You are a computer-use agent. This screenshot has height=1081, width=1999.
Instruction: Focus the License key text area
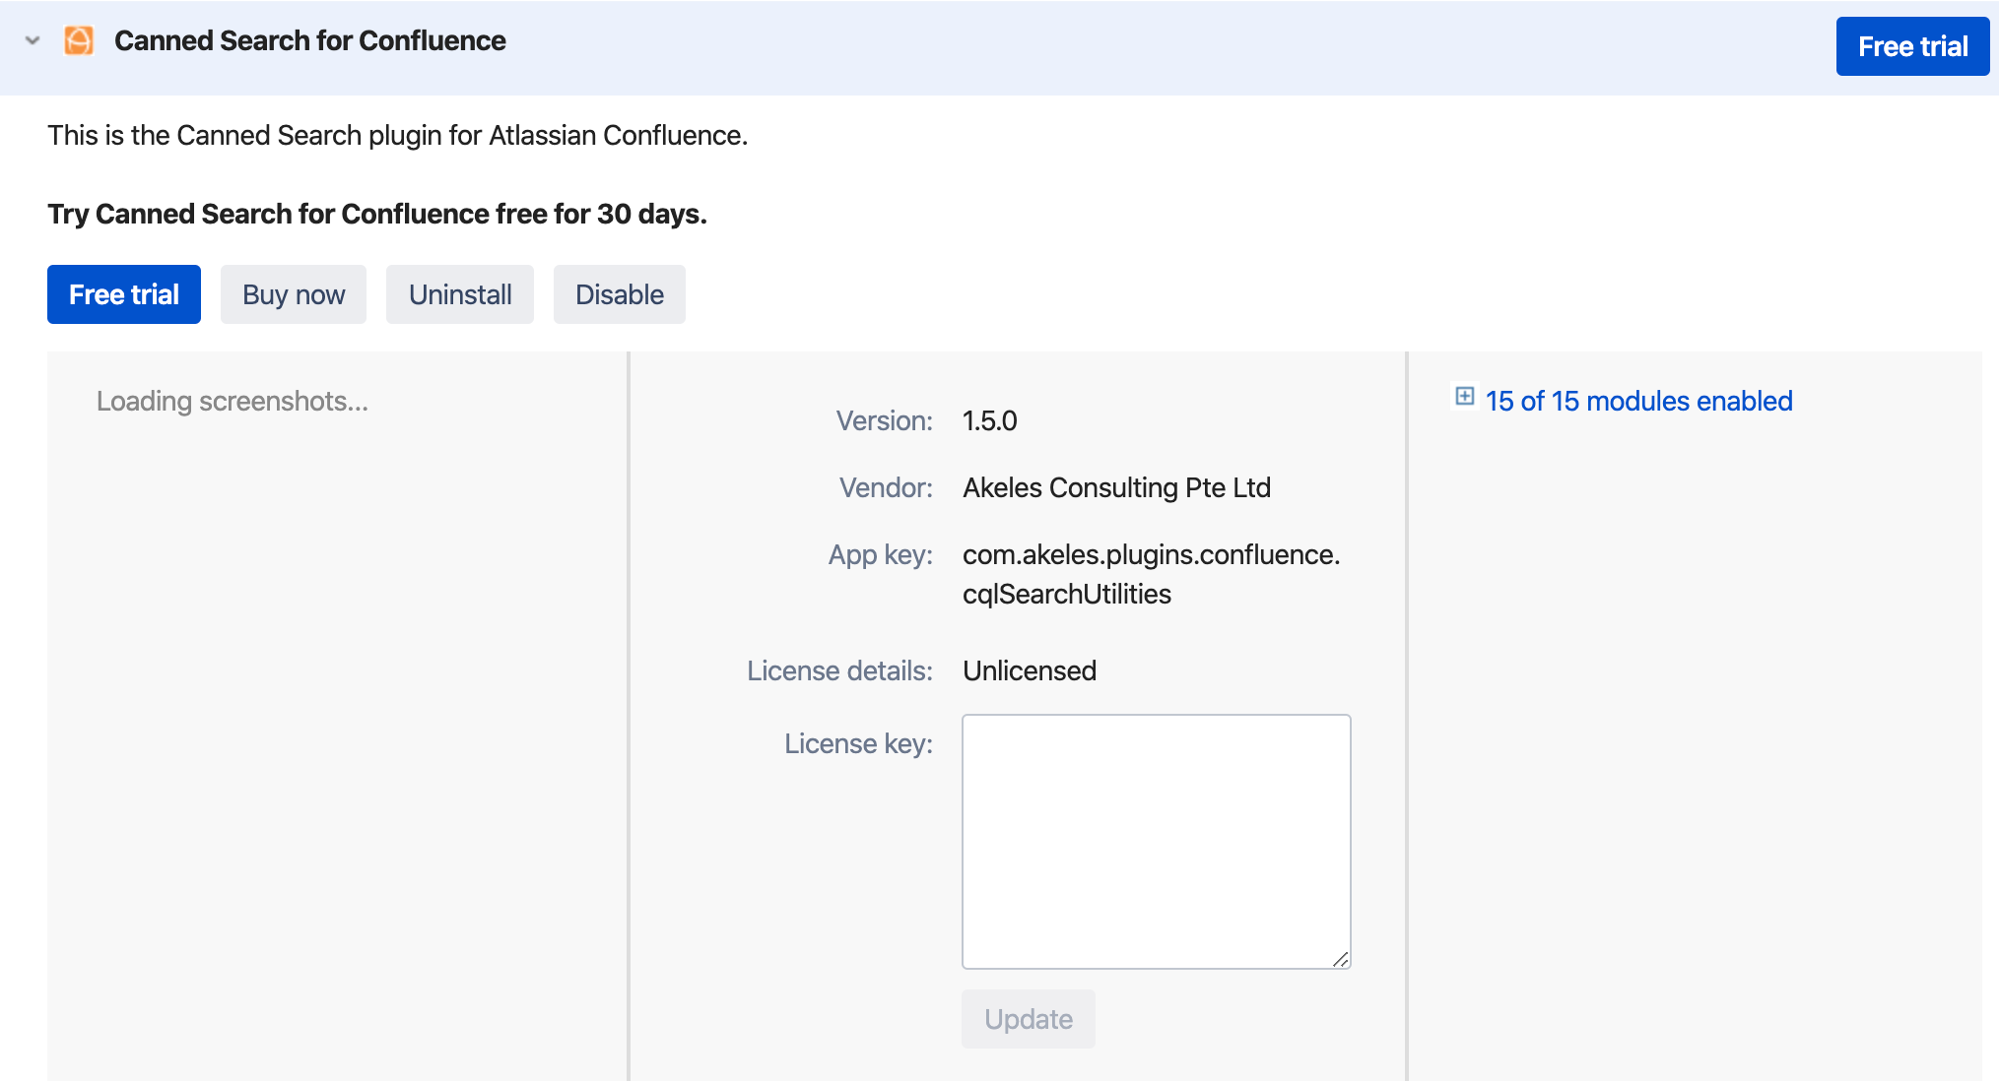(x=1155, y=840)
